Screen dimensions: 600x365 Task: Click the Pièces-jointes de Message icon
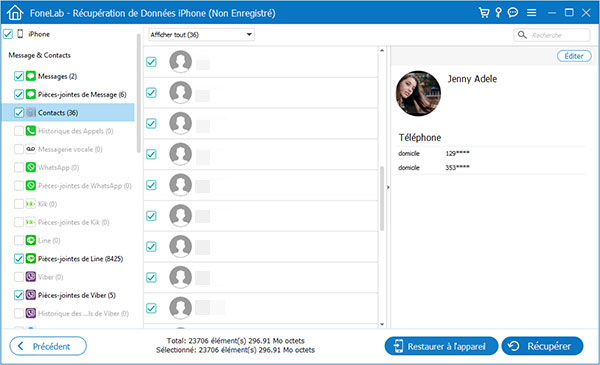[31, 94]
